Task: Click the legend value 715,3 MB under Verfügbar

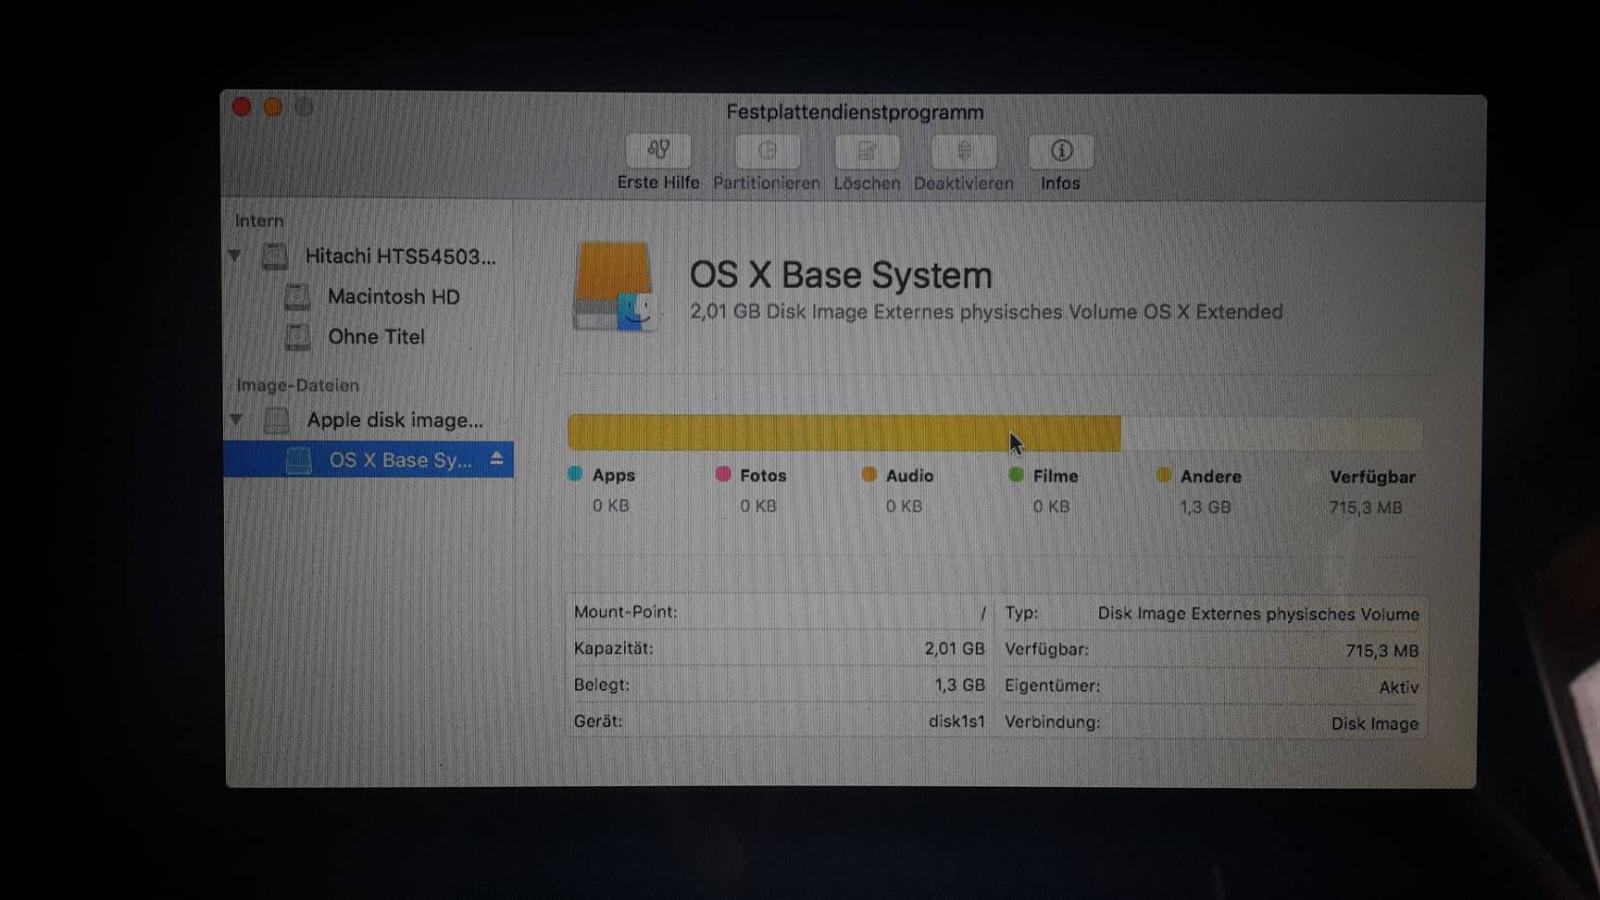Action: pos(1366,507)
